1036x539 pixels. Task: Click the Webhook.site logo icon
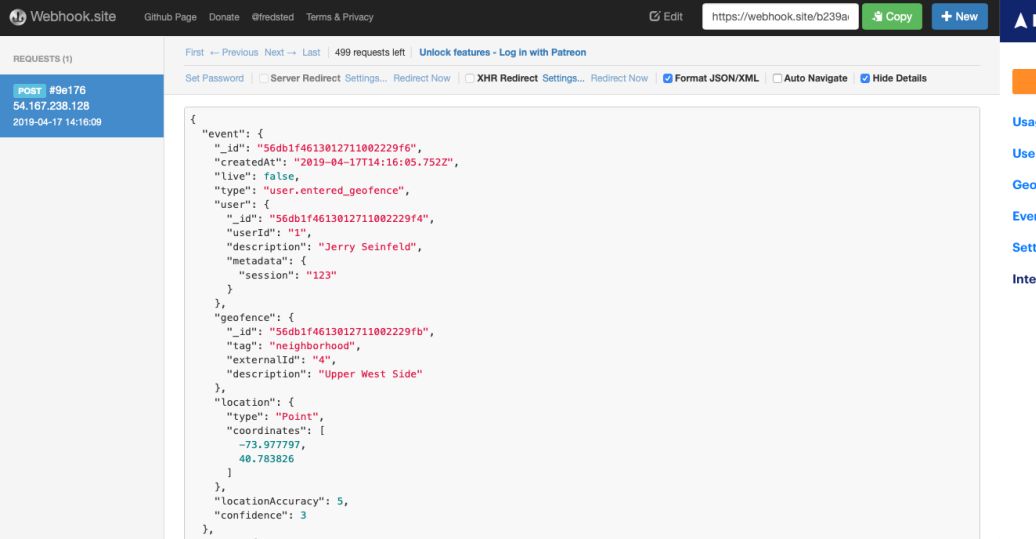pyautogui.click(x=16, y=17)
